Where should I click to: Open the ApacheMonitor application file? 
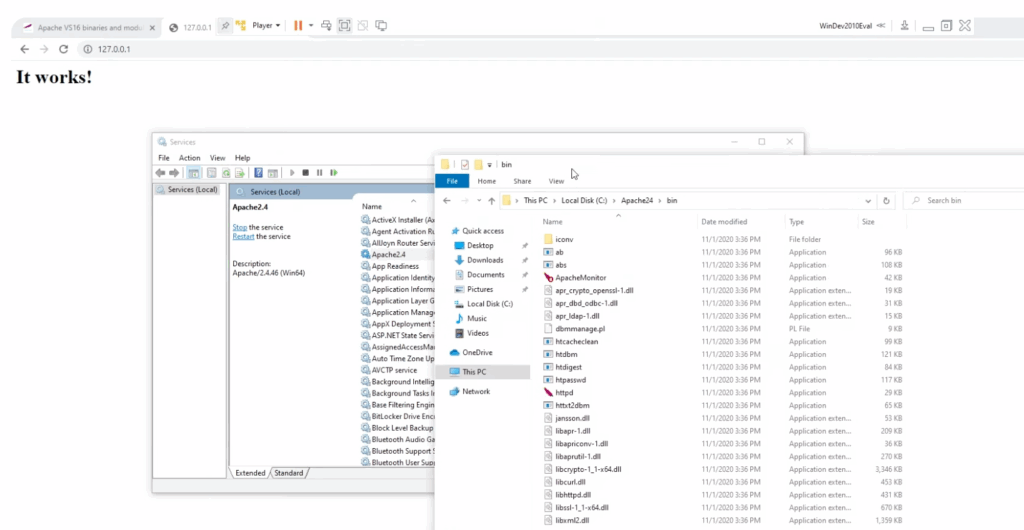coord(580,277)
